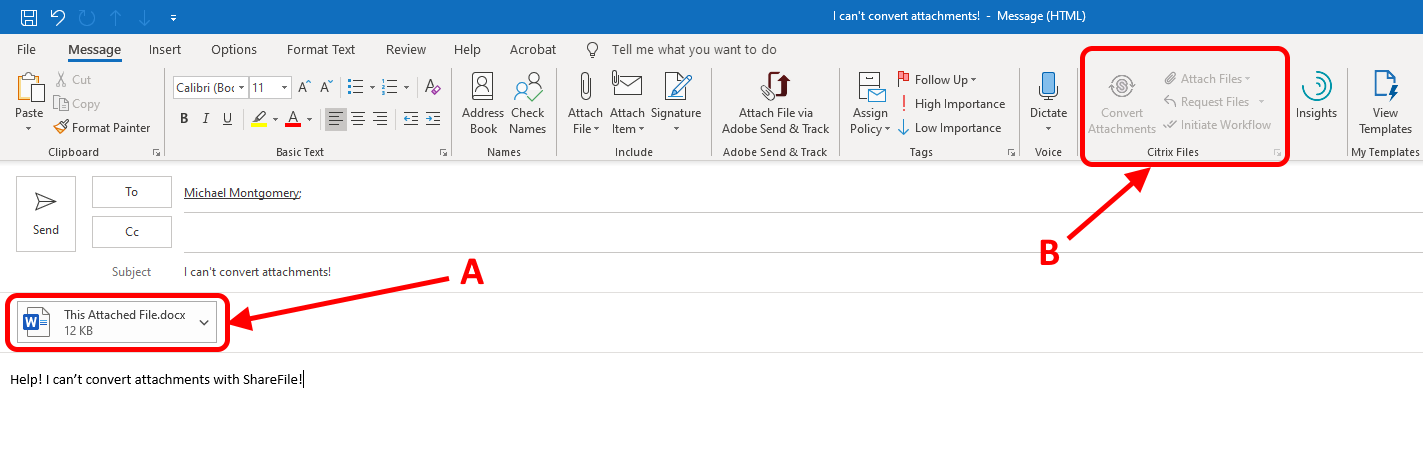The width and height of the screenshot is (1423, 459).
Task: Click the Cc recipients button
Action: tap(132, 232)
